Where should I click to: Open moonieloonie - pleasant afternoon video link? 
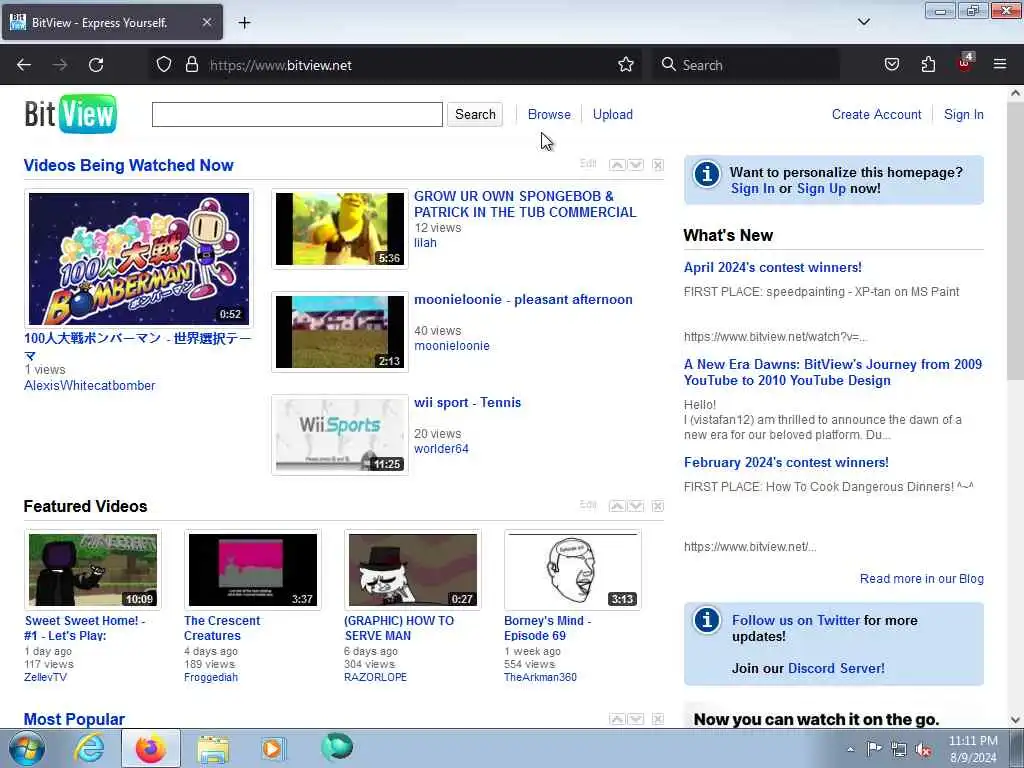523,299
